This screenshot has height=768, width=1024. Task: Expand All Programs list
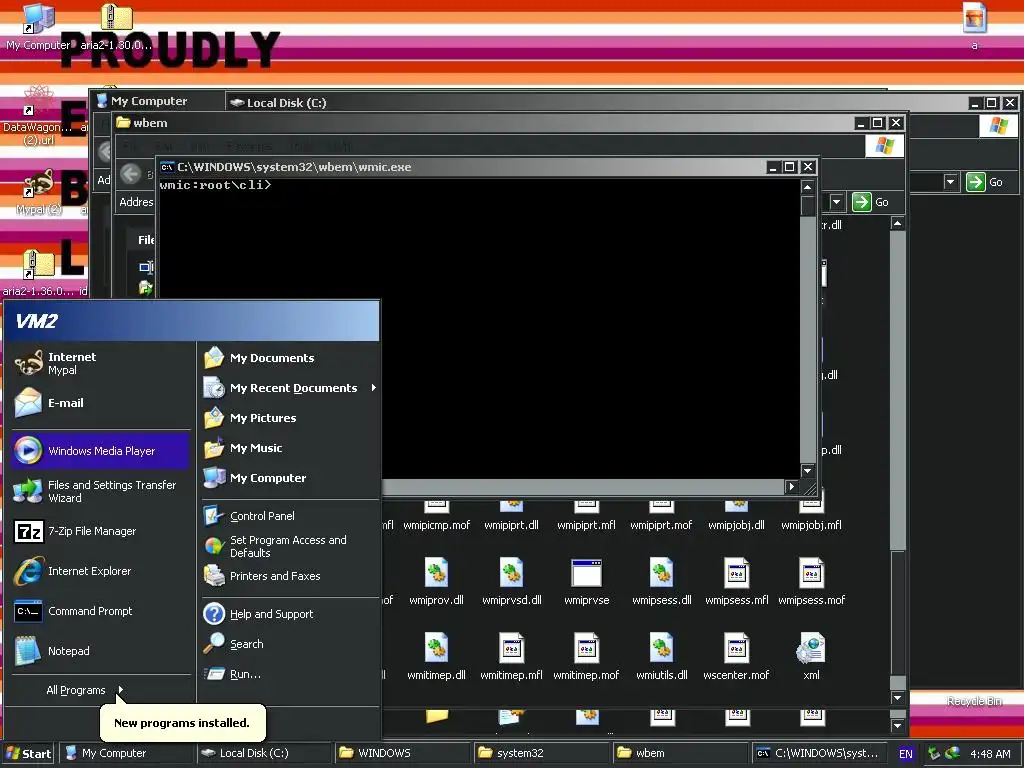85,690
